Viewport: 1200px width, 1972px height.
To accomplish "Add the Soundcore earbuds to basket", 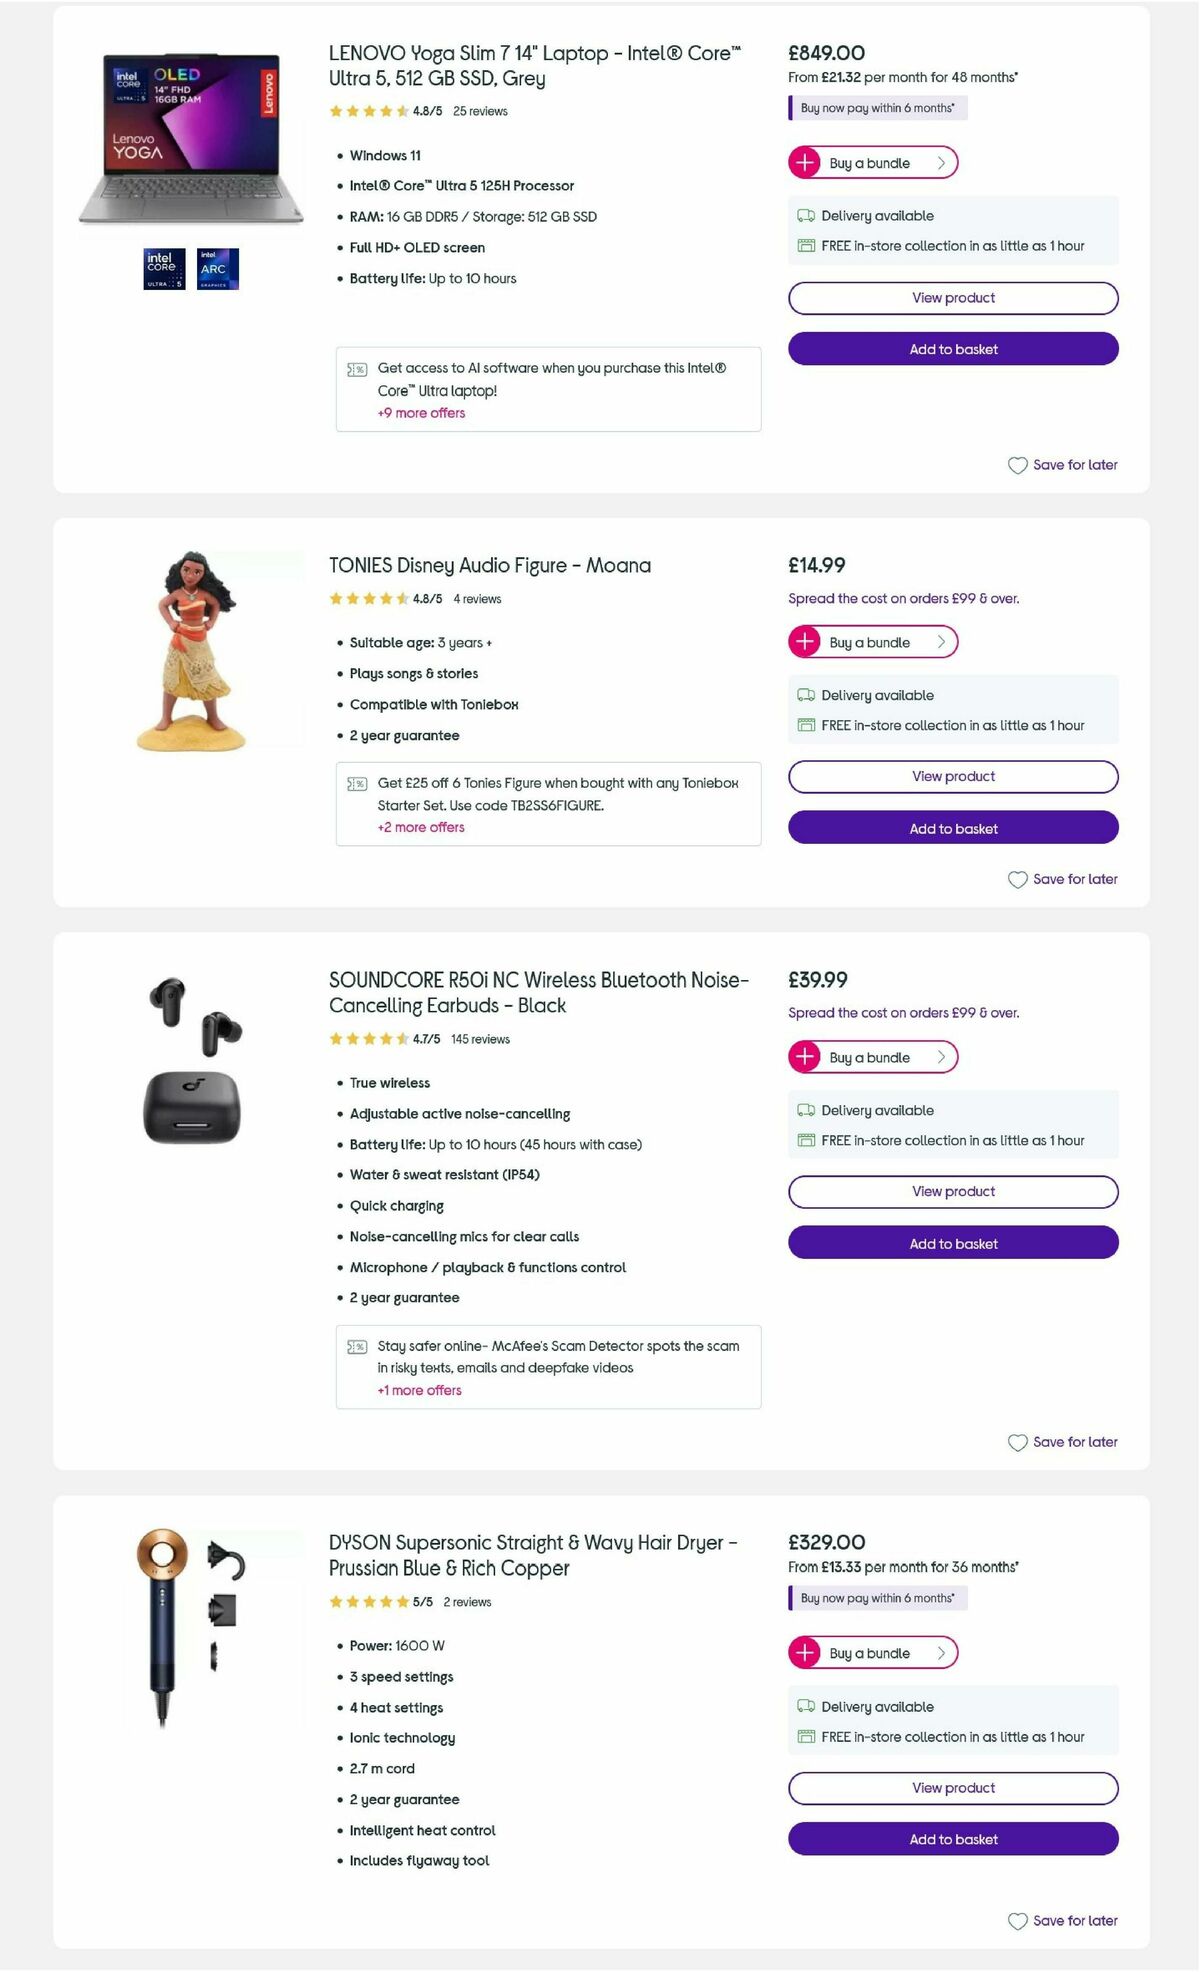I will 952,1243.
